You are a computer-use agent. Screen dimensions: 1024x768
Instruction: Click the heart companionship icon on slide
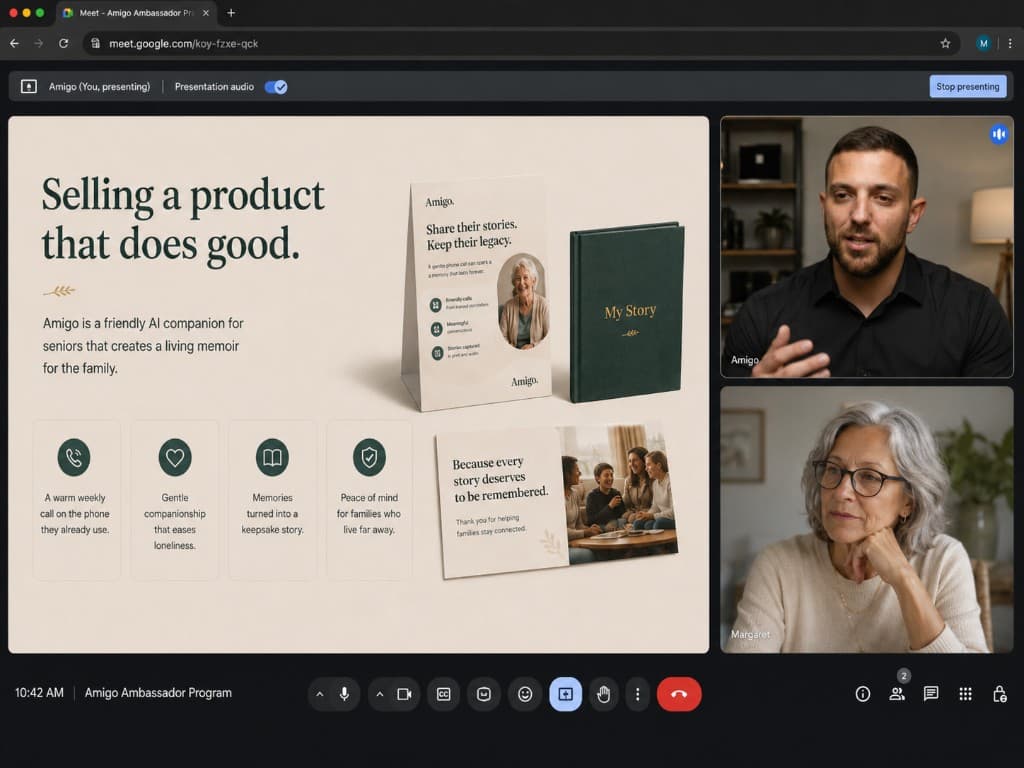coord(175,457)
